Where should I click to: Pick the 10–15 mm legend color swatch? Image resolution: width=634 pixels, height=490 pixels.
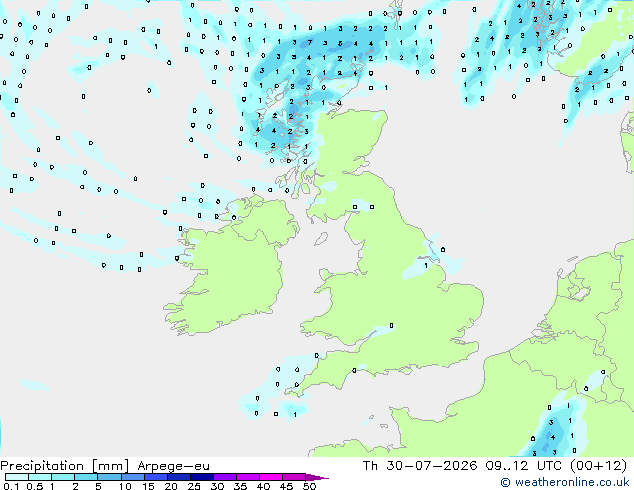(x=132, y=477)
